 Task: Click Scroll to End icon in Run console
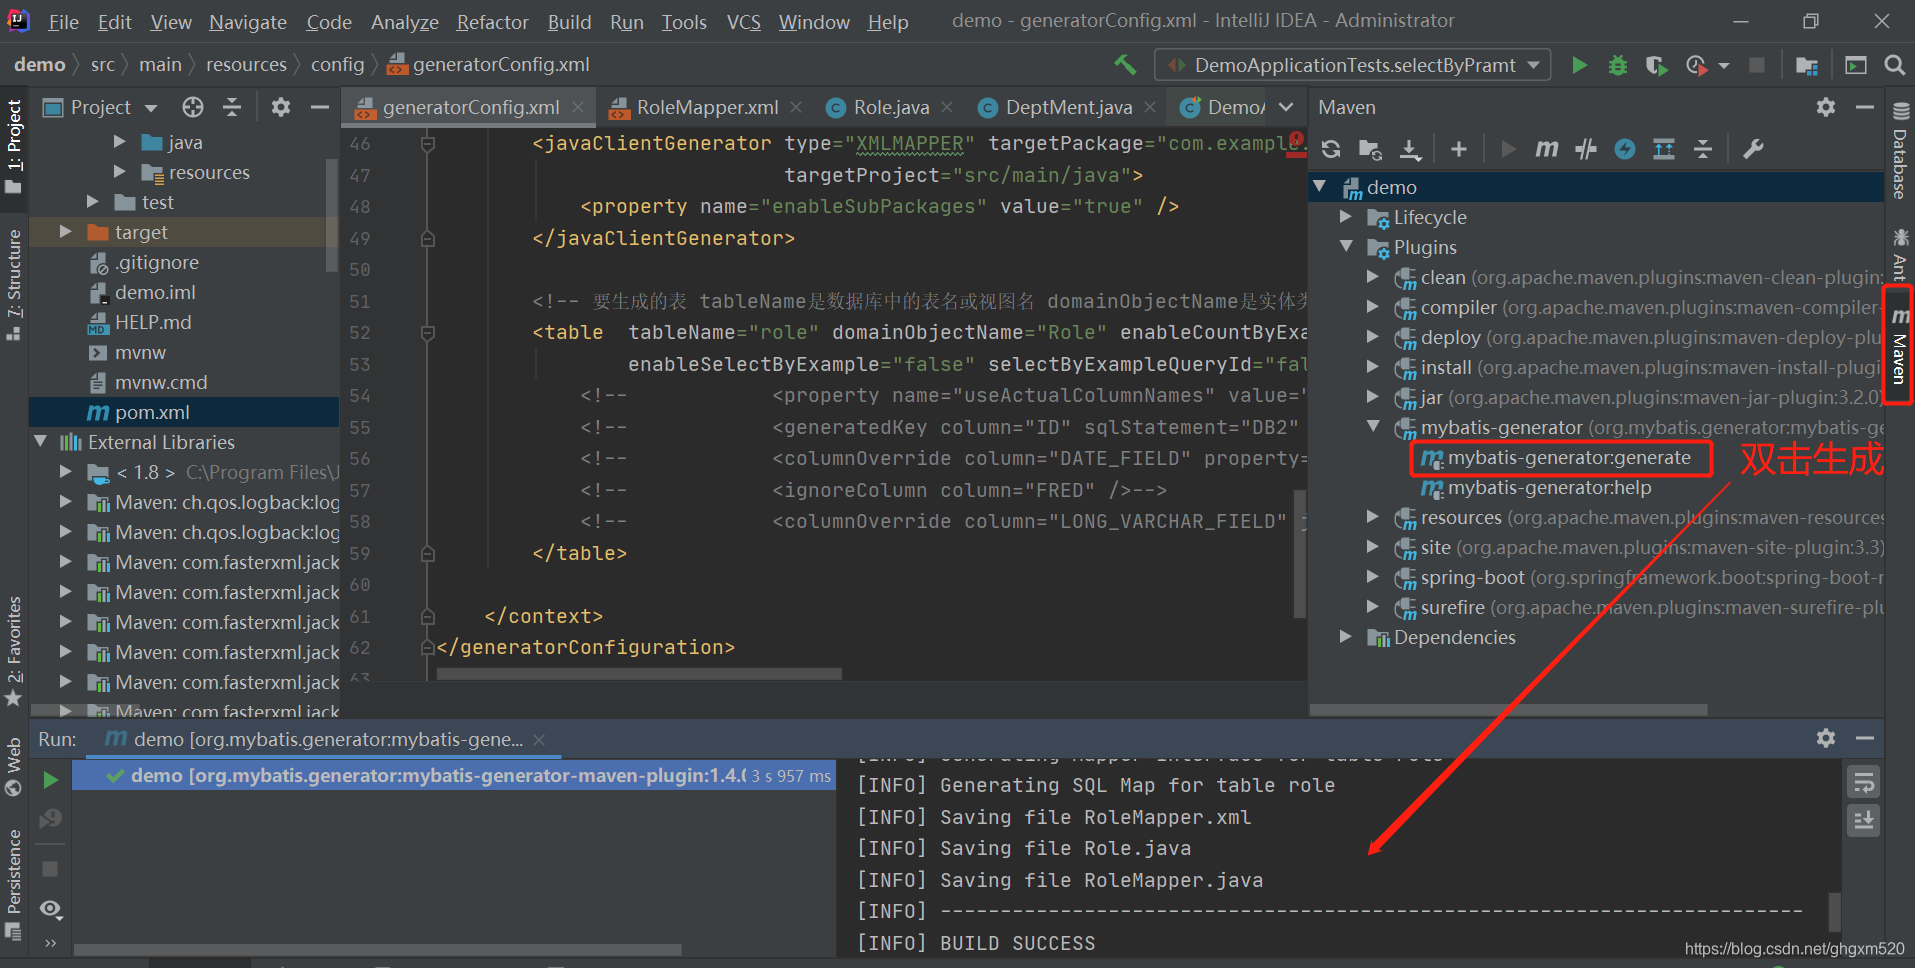(x=1864, y=821)
